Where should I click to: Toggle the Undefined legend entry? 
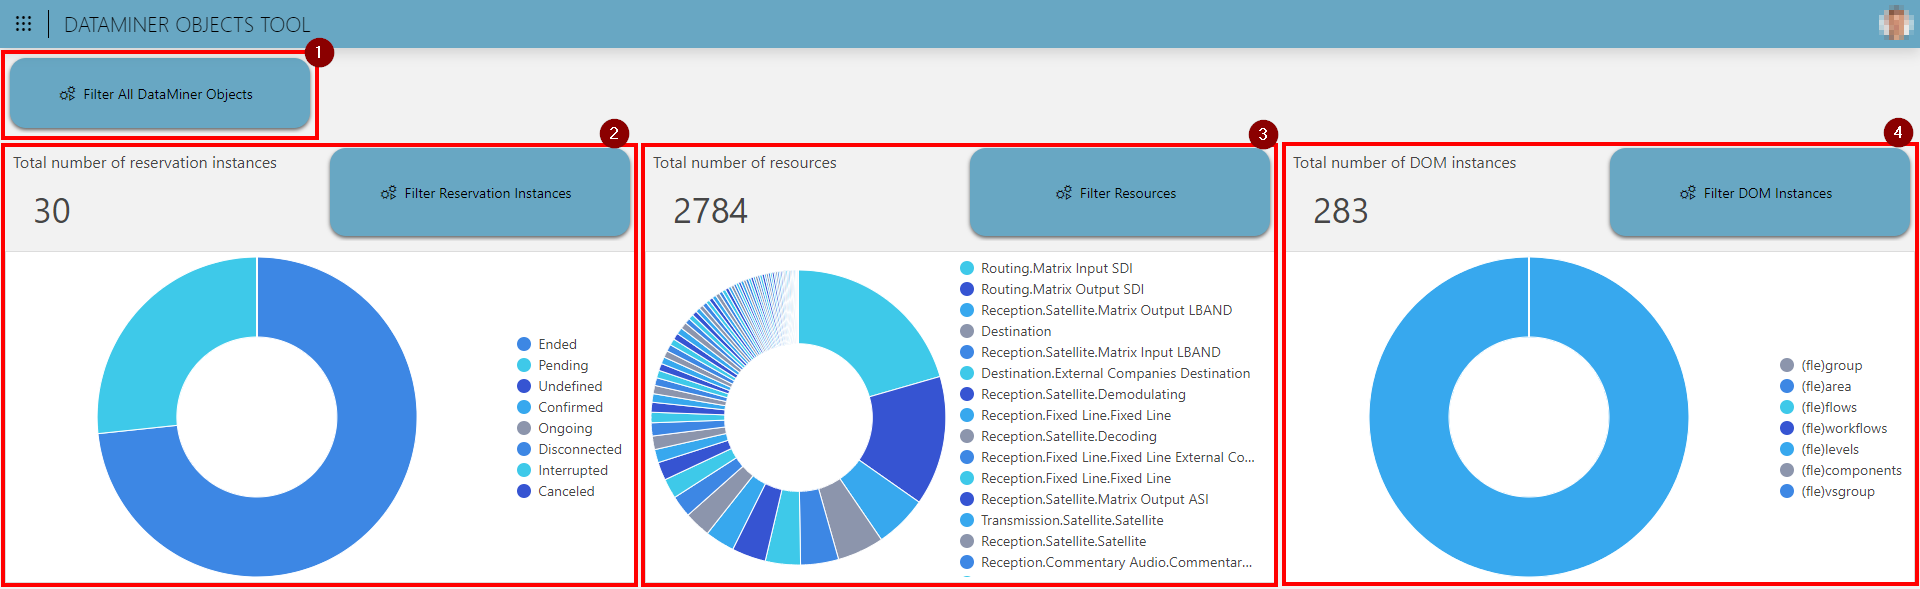pos(560,386)
